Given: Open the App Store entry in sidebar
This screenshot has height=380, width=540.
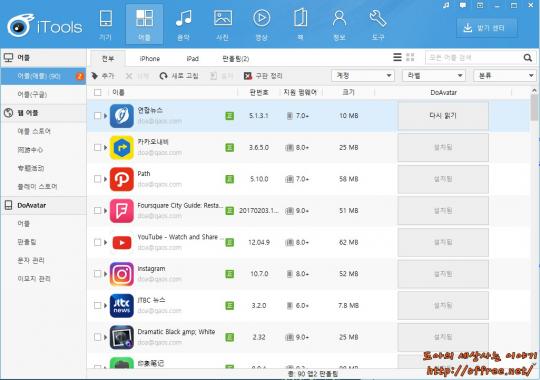Looking at the screenshot, I should (x=34, y=131).
